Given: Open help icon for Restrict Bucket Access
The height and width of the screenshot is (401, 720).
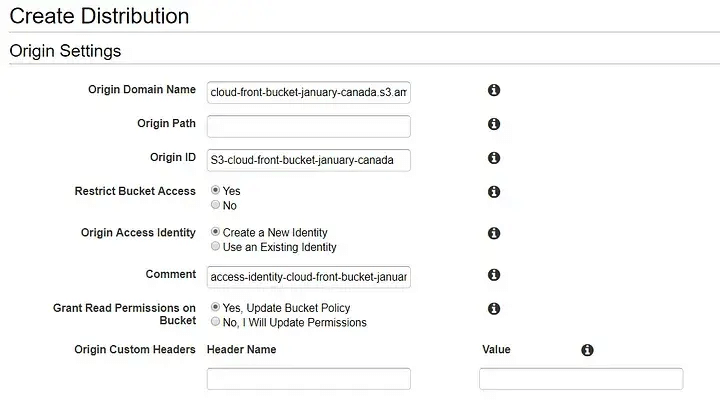Looking at the screenshot, I should (x=493, y=192).
